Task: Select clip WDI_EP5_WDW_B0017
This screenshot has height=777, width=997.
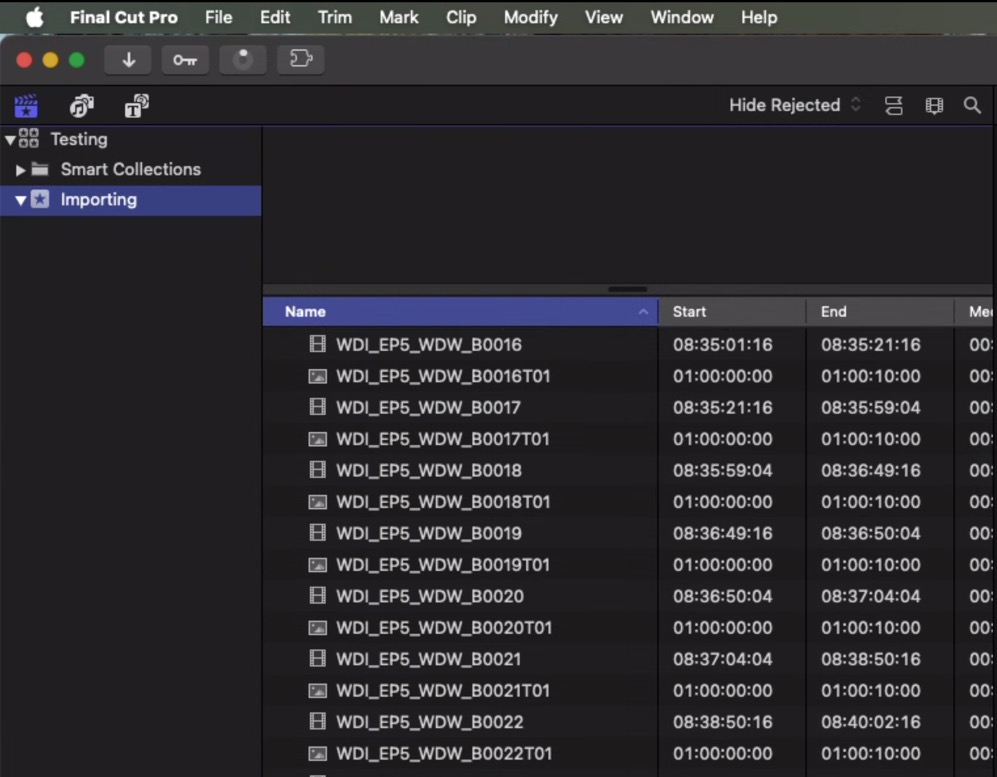Action: (x=428, y=408)
